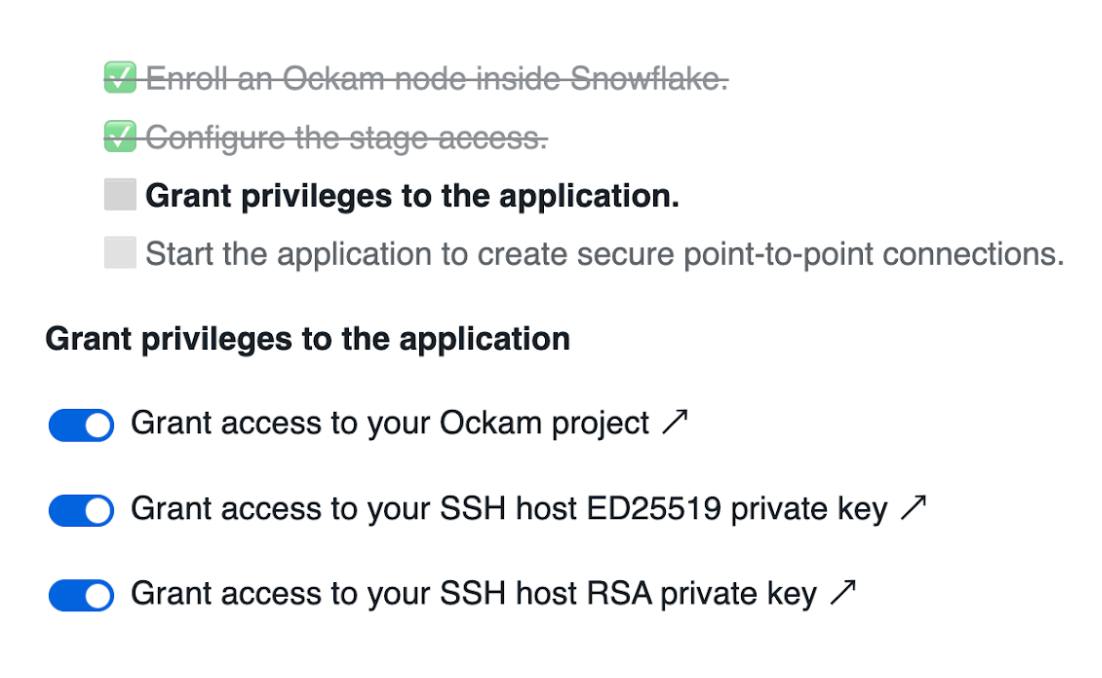The image size is (1102, 678).
Task: Go to bold Grant privileges to the application step
Action: [412, 196]
